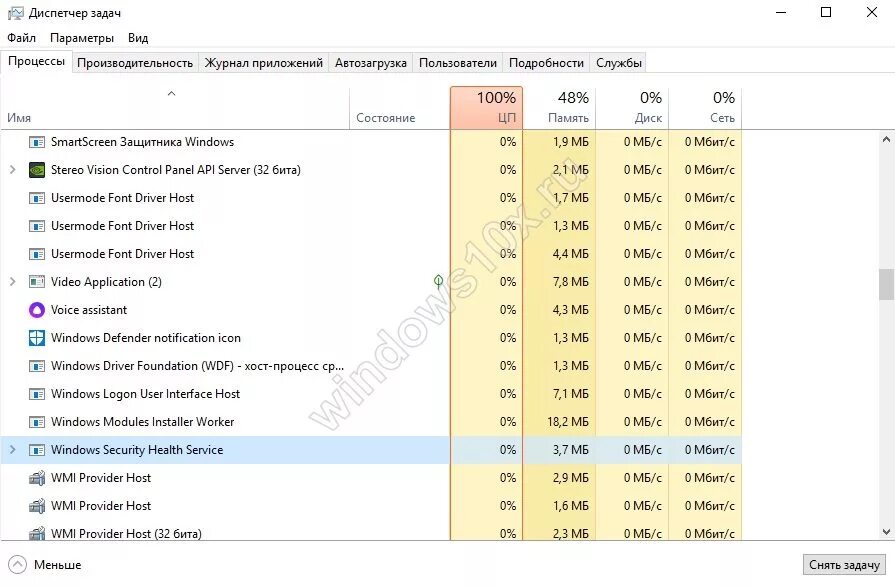Click the vertical scrollbar thumb
Image resolution: width=895 pixels, height=587 pixels.
[x=886, y=284]
